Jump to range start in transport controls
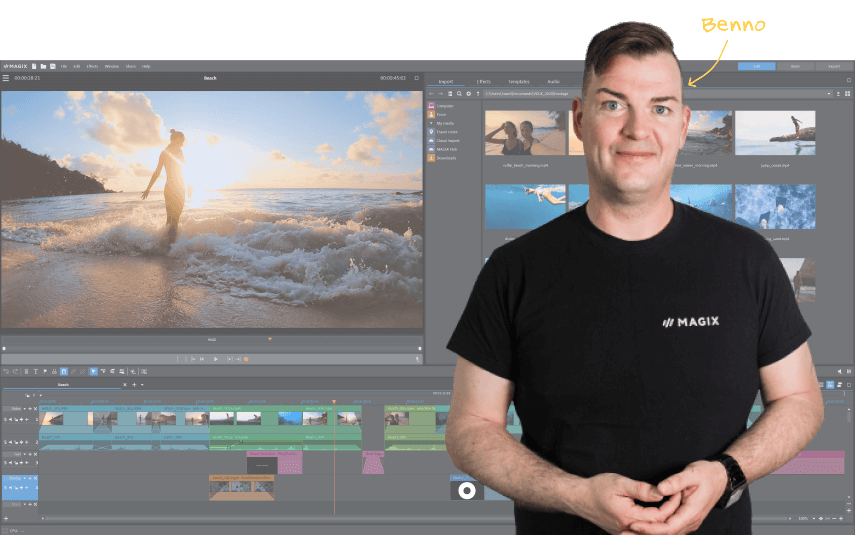The image size is (856, 536). [193, 359]
